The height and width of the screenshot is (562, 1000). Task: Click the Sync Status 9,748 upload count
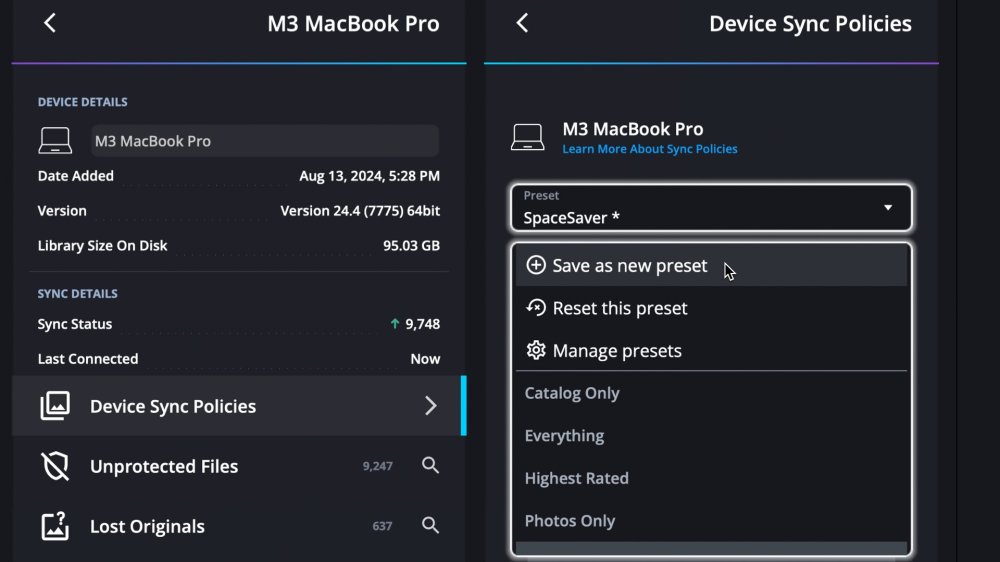point(415,324)
